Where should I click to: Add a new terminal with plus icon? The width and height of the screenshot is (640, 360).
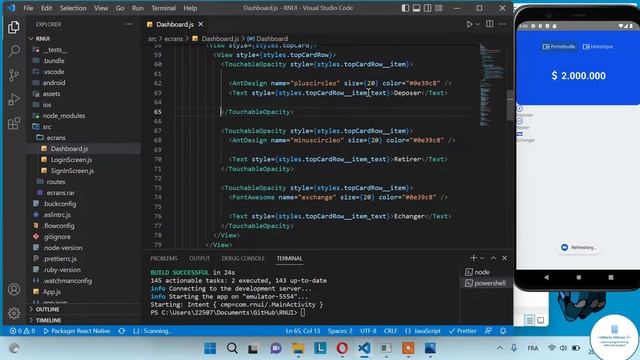(x=473, y=258)
